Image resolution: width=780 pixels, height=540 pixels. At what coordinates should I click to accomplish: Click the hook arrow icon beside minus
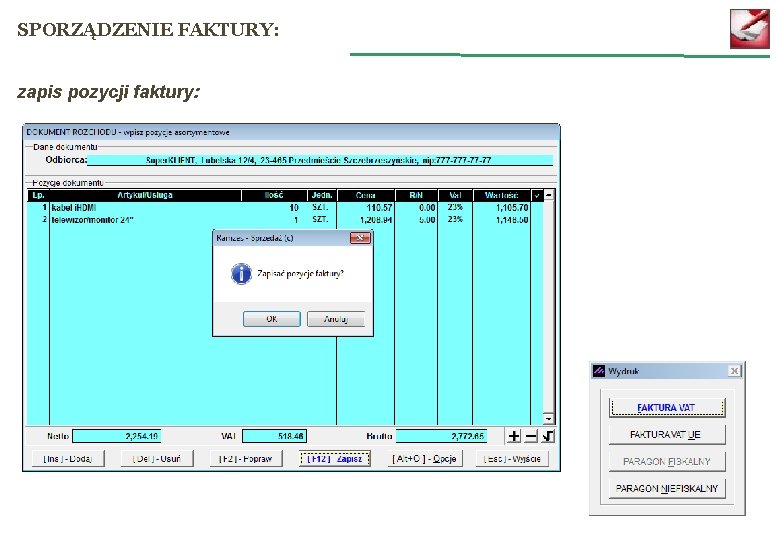tap(548, 436)
